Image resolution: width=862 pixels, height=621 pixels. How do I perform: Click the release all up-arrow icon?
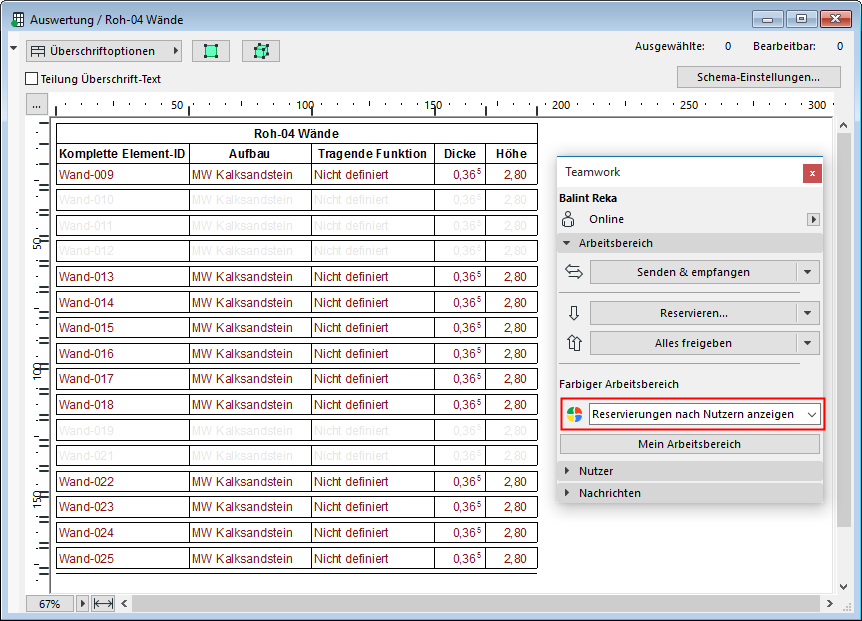click(x=574, y=343)
